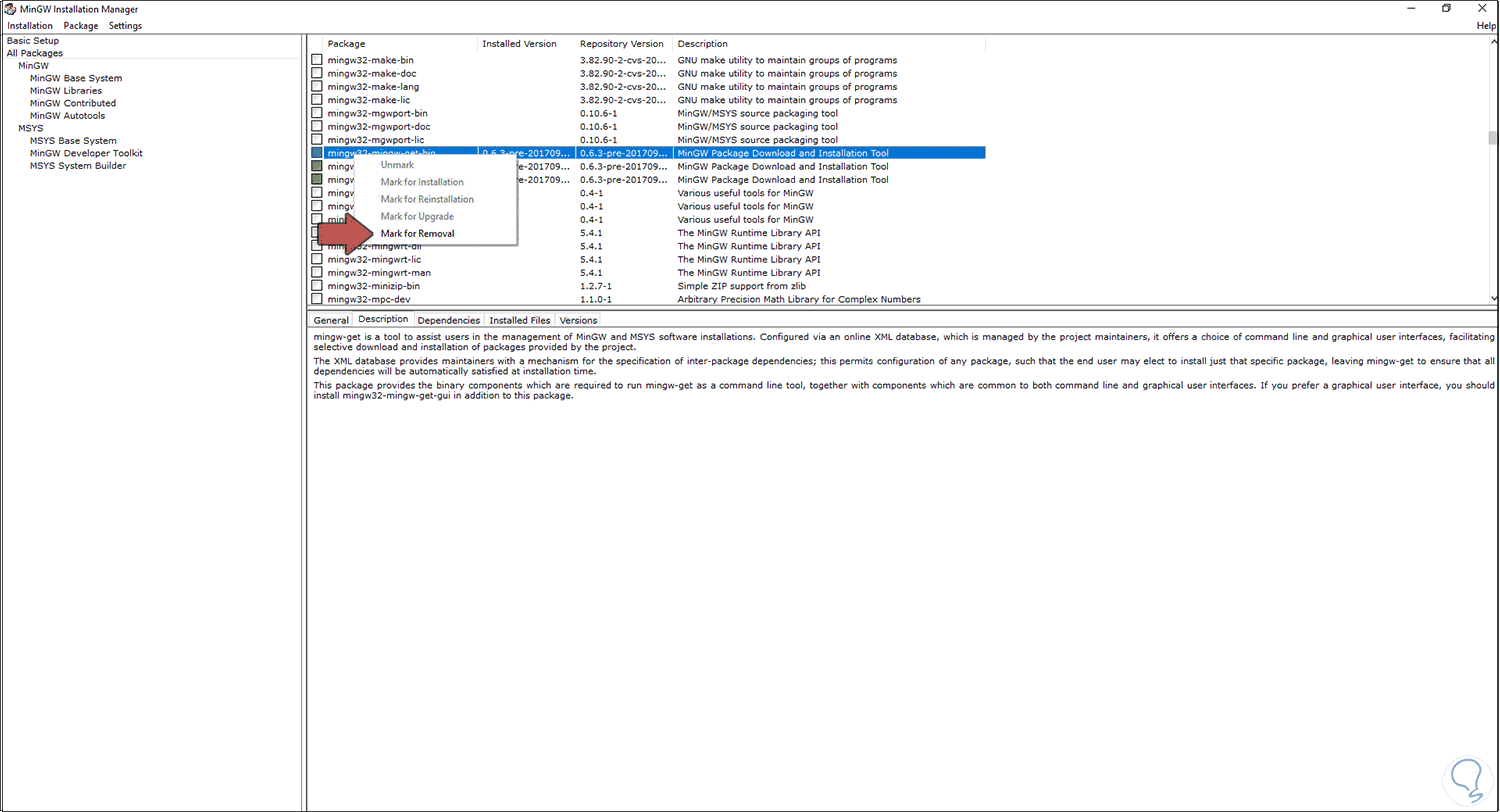Select the mingw32-mpc-dev package row
1500x812 pixels.
pos(647,299)
